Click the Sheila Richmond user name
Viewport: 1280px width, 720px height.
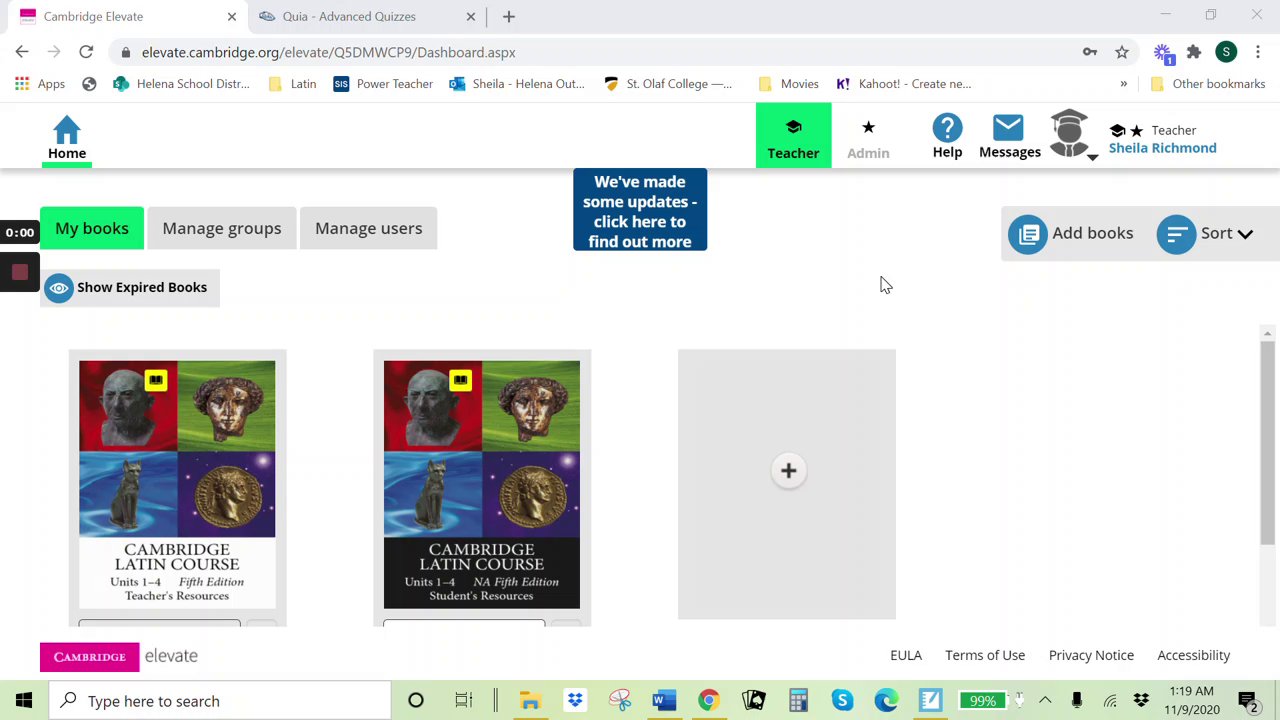pyautogui.click(x=1162, y=148)
